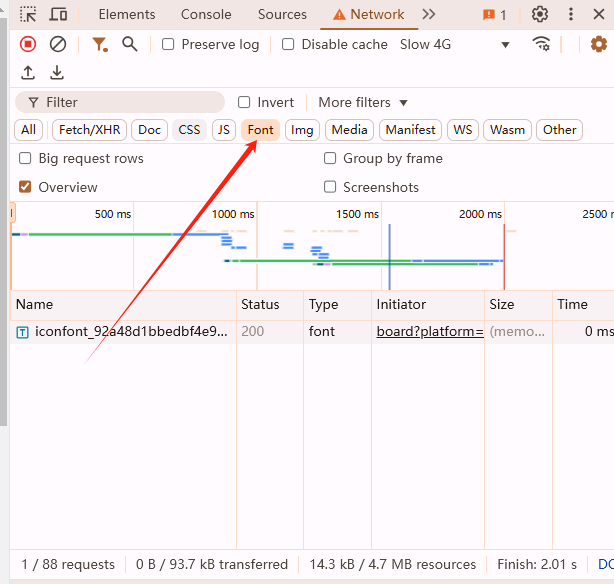Image resolution: width=614 pixels, height=584 pixels.
Task: Enable Screenshots checkbox
Action: tap(330, 187)
